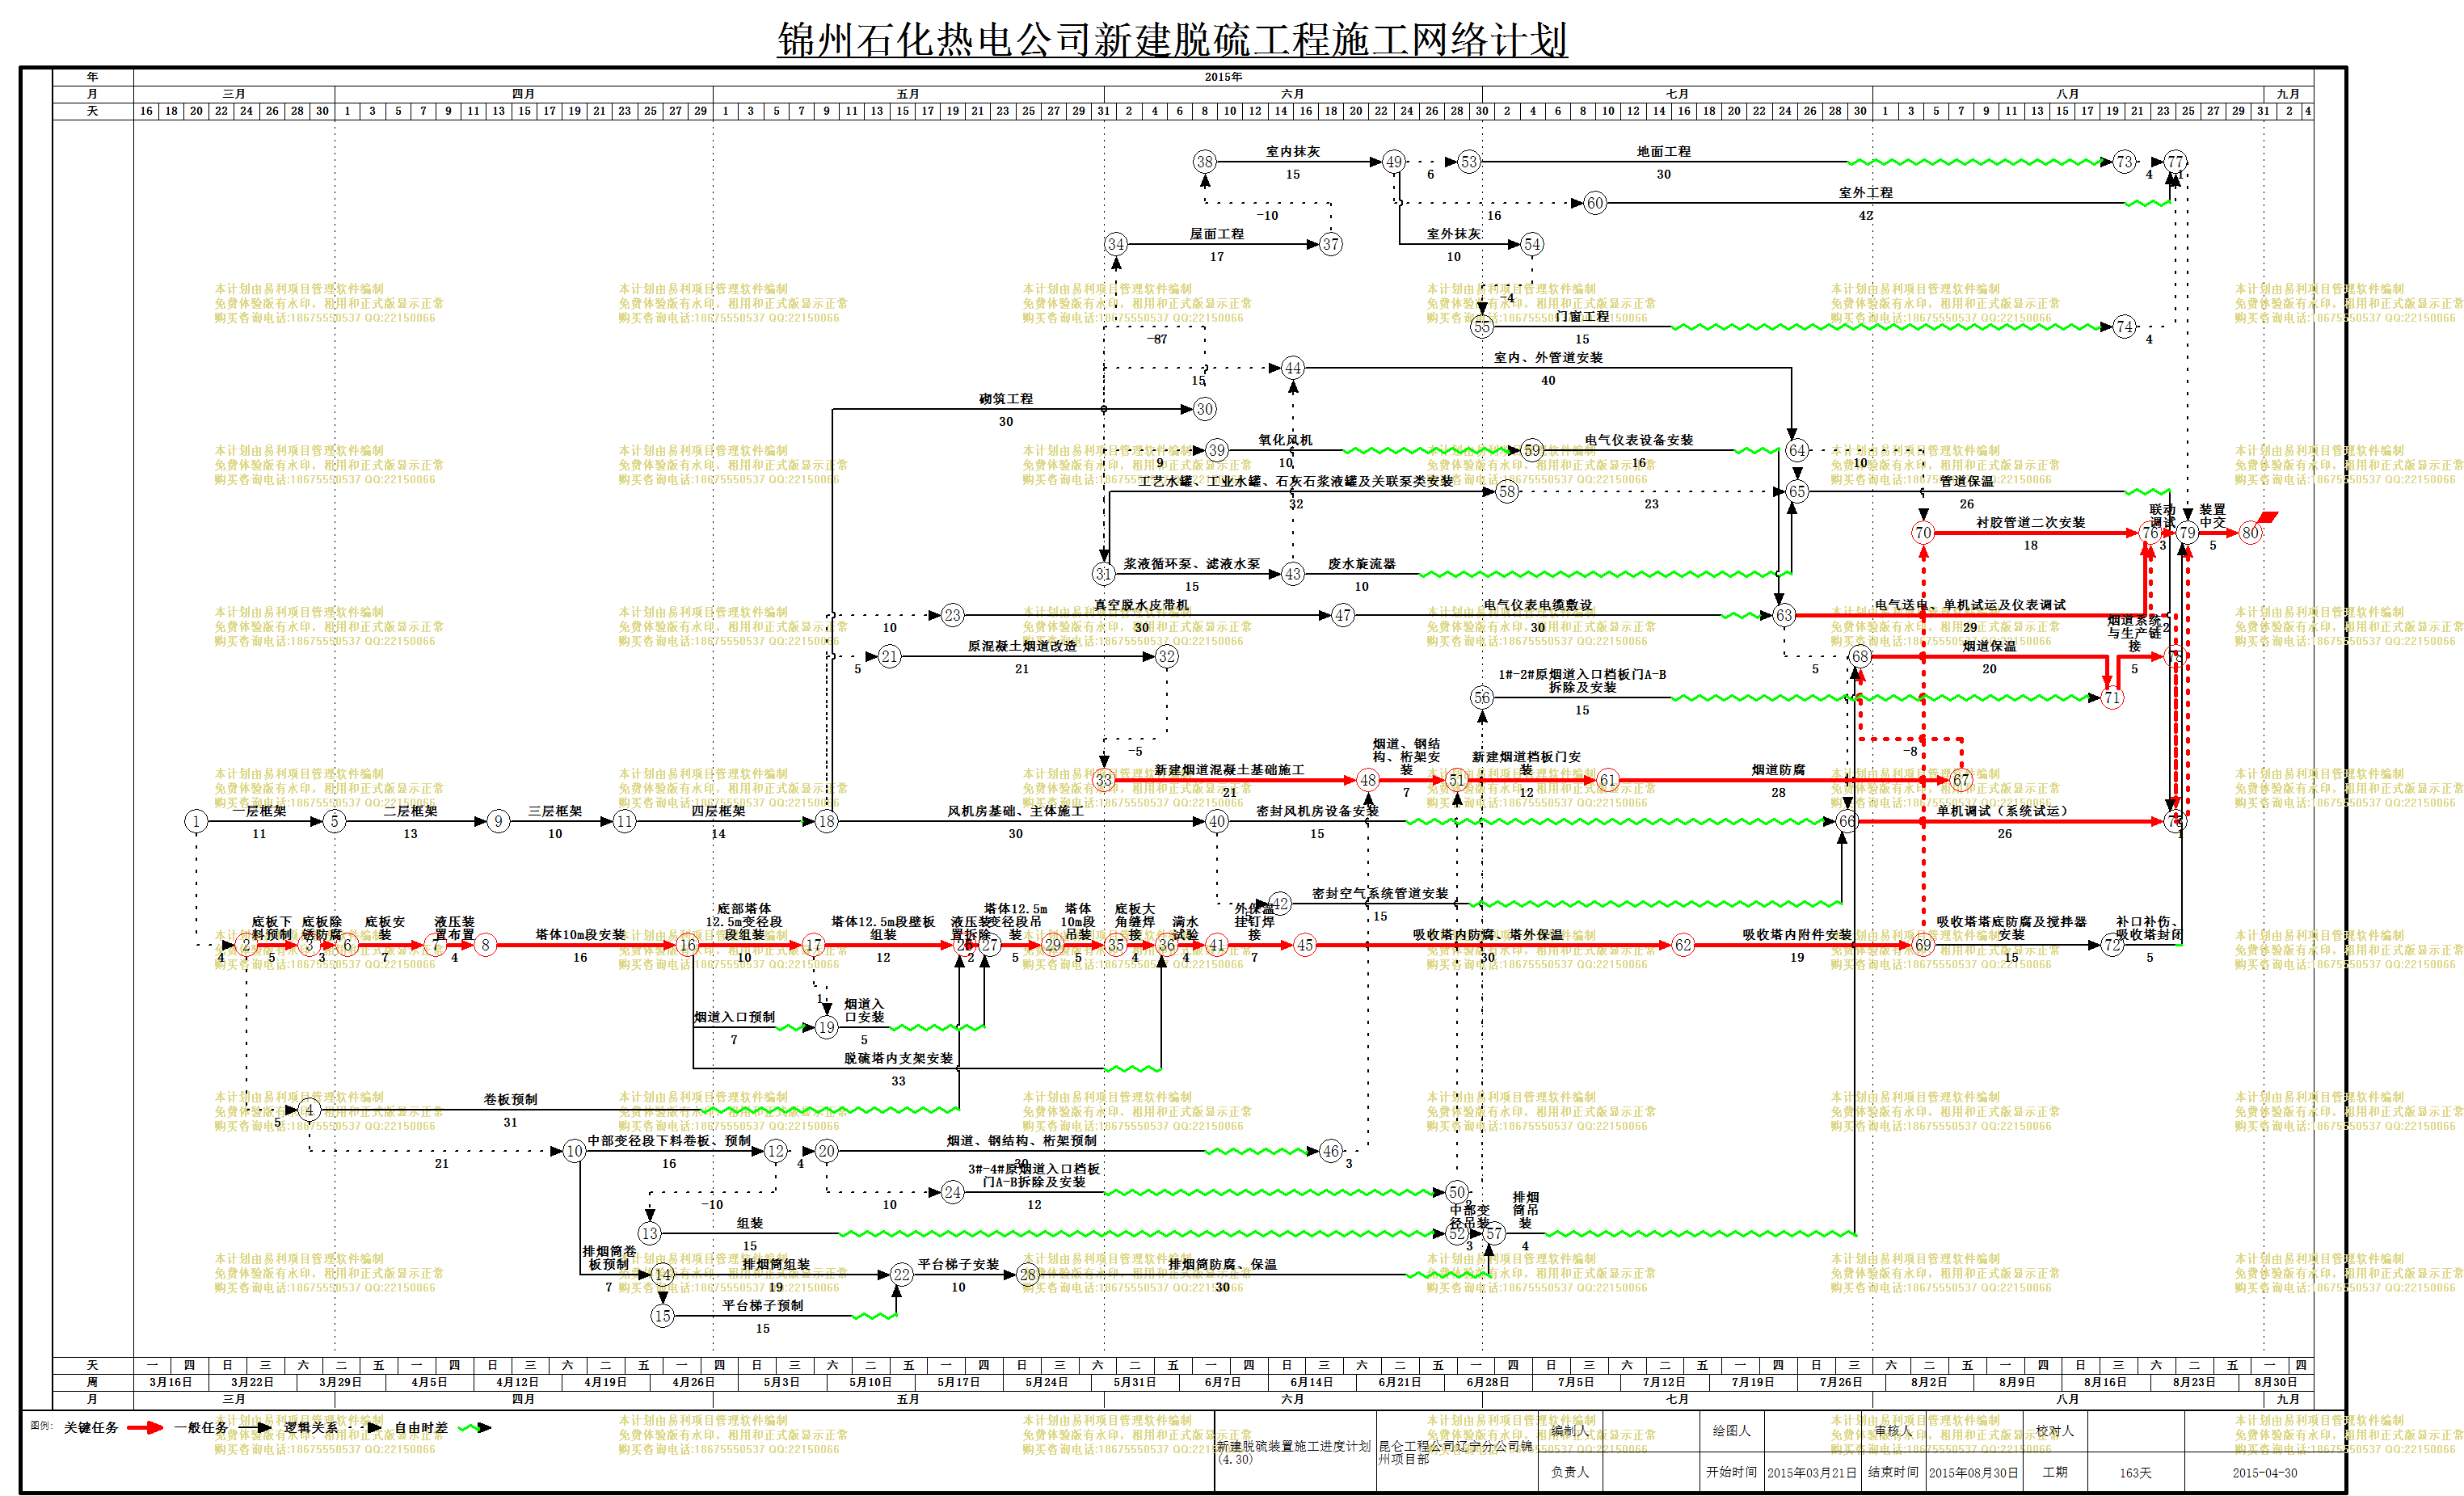Select node 24 before 3#-4#原烟道入口档板
The height and width of the screenshot is (1496, 2464).
(x=952, y=1192)
